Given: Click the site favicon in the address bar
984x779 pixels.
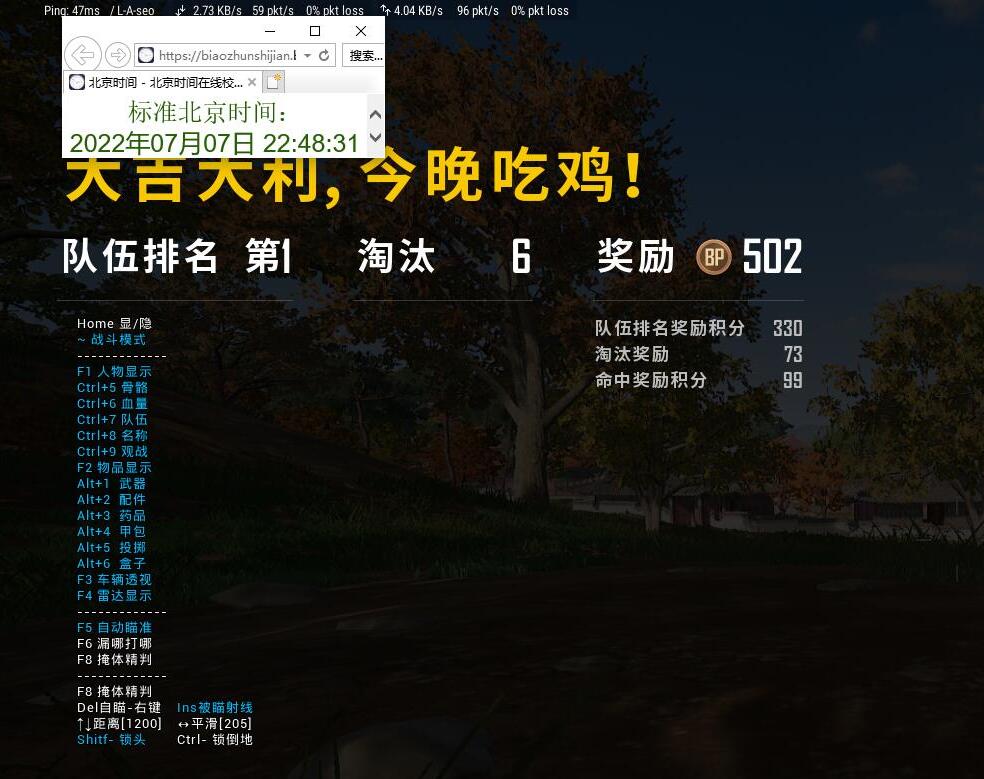Looking at the screenshot, I should (x=146, y=56).
